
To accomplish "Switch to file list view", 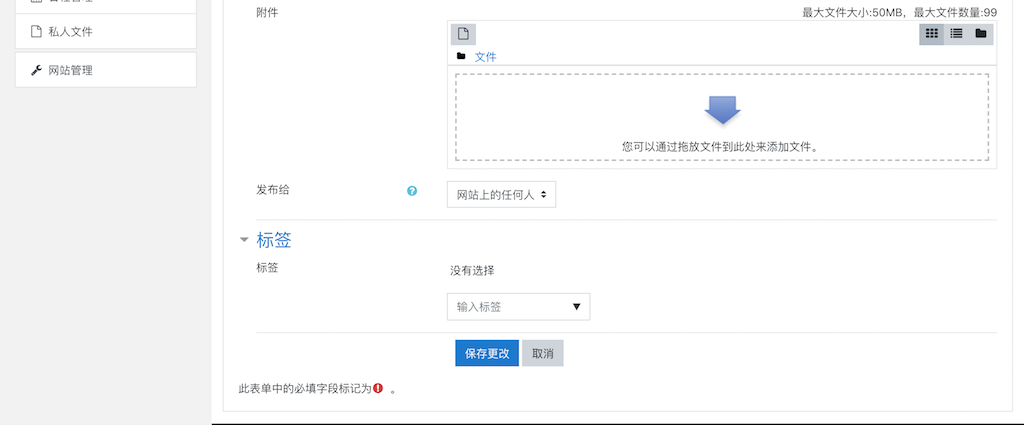I will coord(956,34).
